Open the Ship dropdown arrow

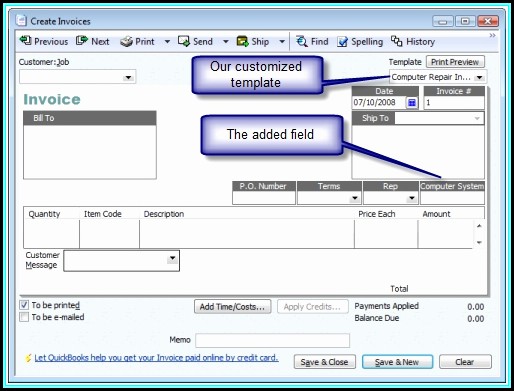[x=282, y=42]
